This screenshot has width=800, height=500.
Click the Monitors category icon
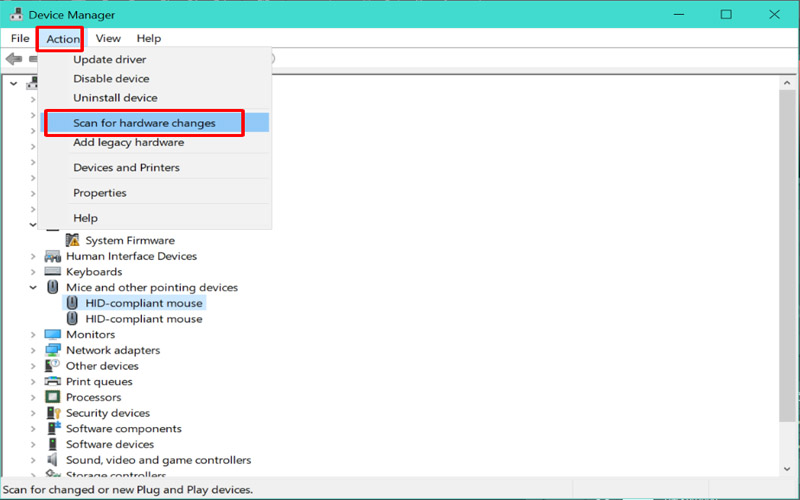click(53, 334)
